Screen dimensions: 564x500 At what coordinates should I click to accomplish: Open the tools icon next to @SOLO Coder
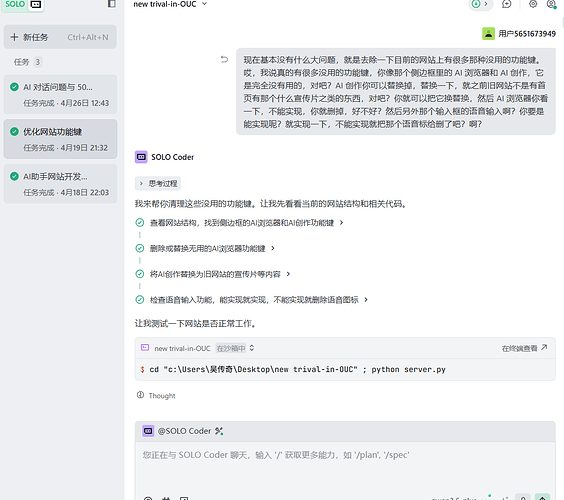click(219, 431)
